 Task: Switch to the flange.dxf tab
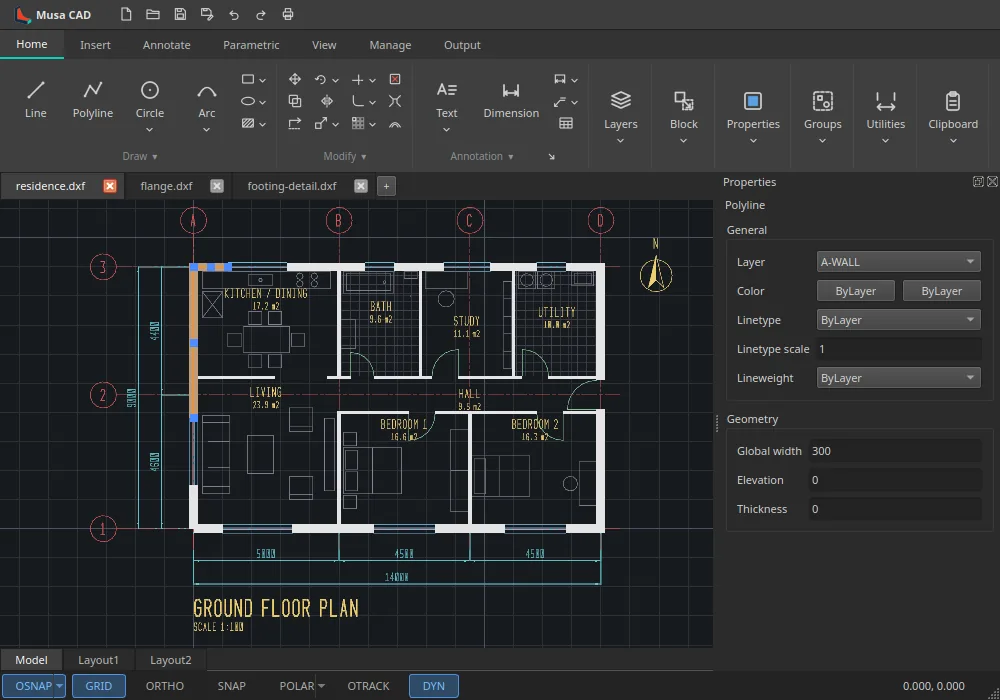point(166,186)
